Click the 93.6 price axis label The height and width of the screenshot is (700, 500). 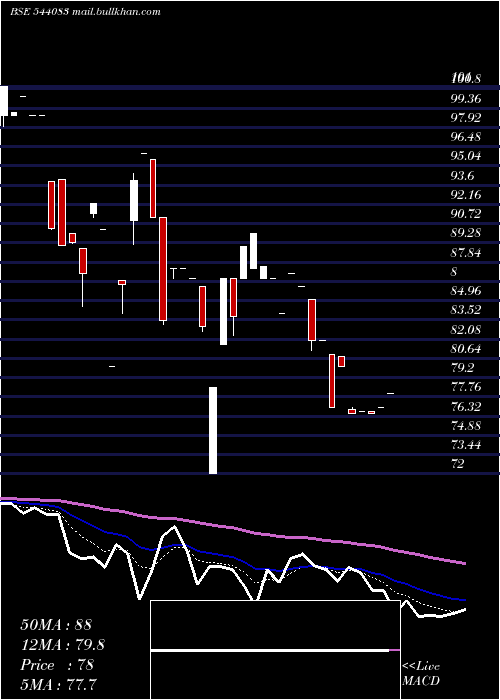[x=462, y=176]
